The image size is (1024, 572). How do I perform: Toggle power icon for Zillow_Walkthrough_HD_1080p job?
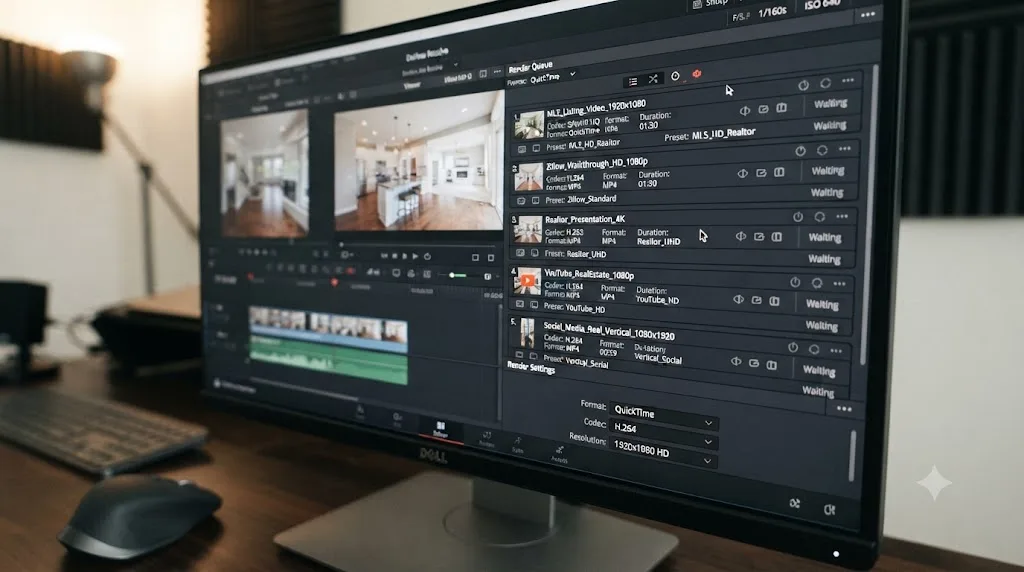pos(801,151)
